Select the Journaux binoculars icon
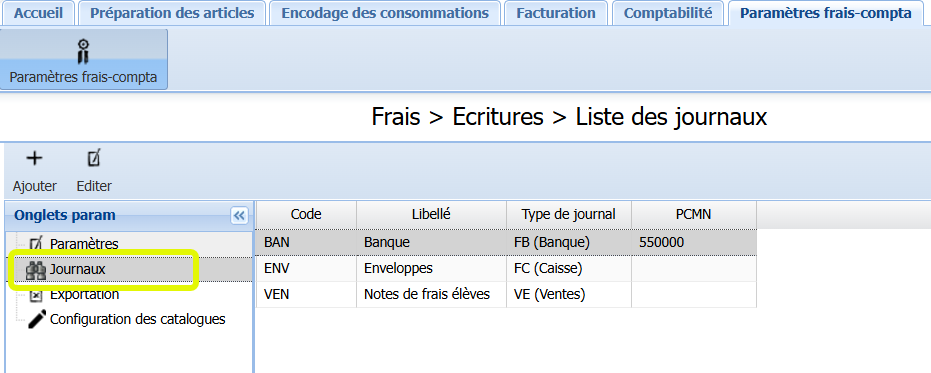931x373 pixels. tap(36, 270)
